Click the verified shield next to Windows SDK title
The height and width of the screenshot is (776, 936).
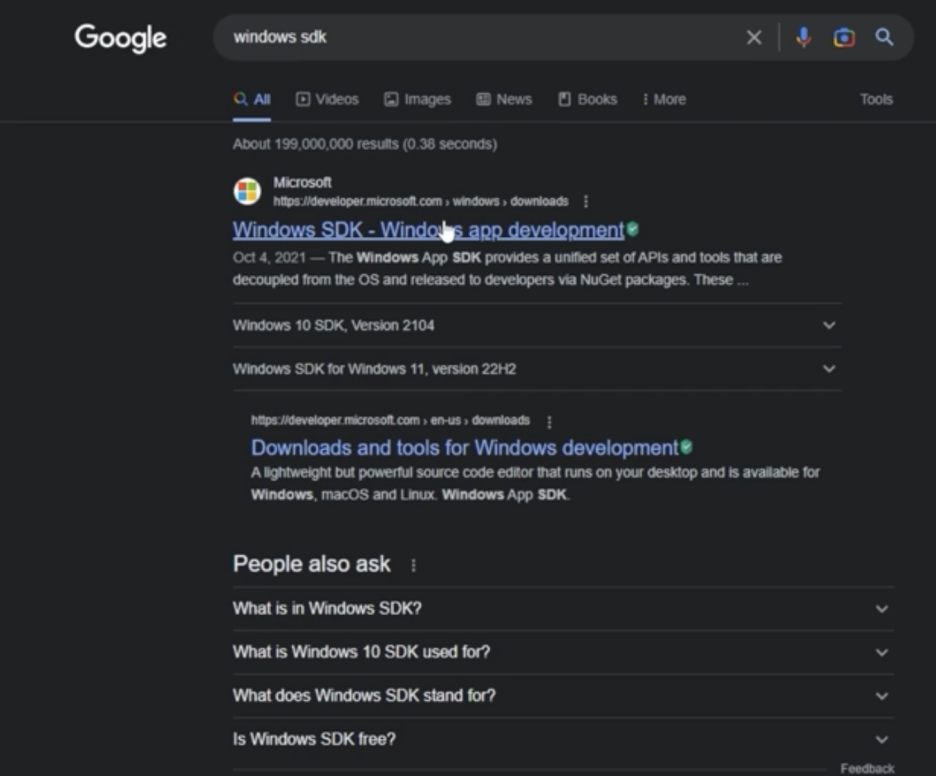pos(633,229)
